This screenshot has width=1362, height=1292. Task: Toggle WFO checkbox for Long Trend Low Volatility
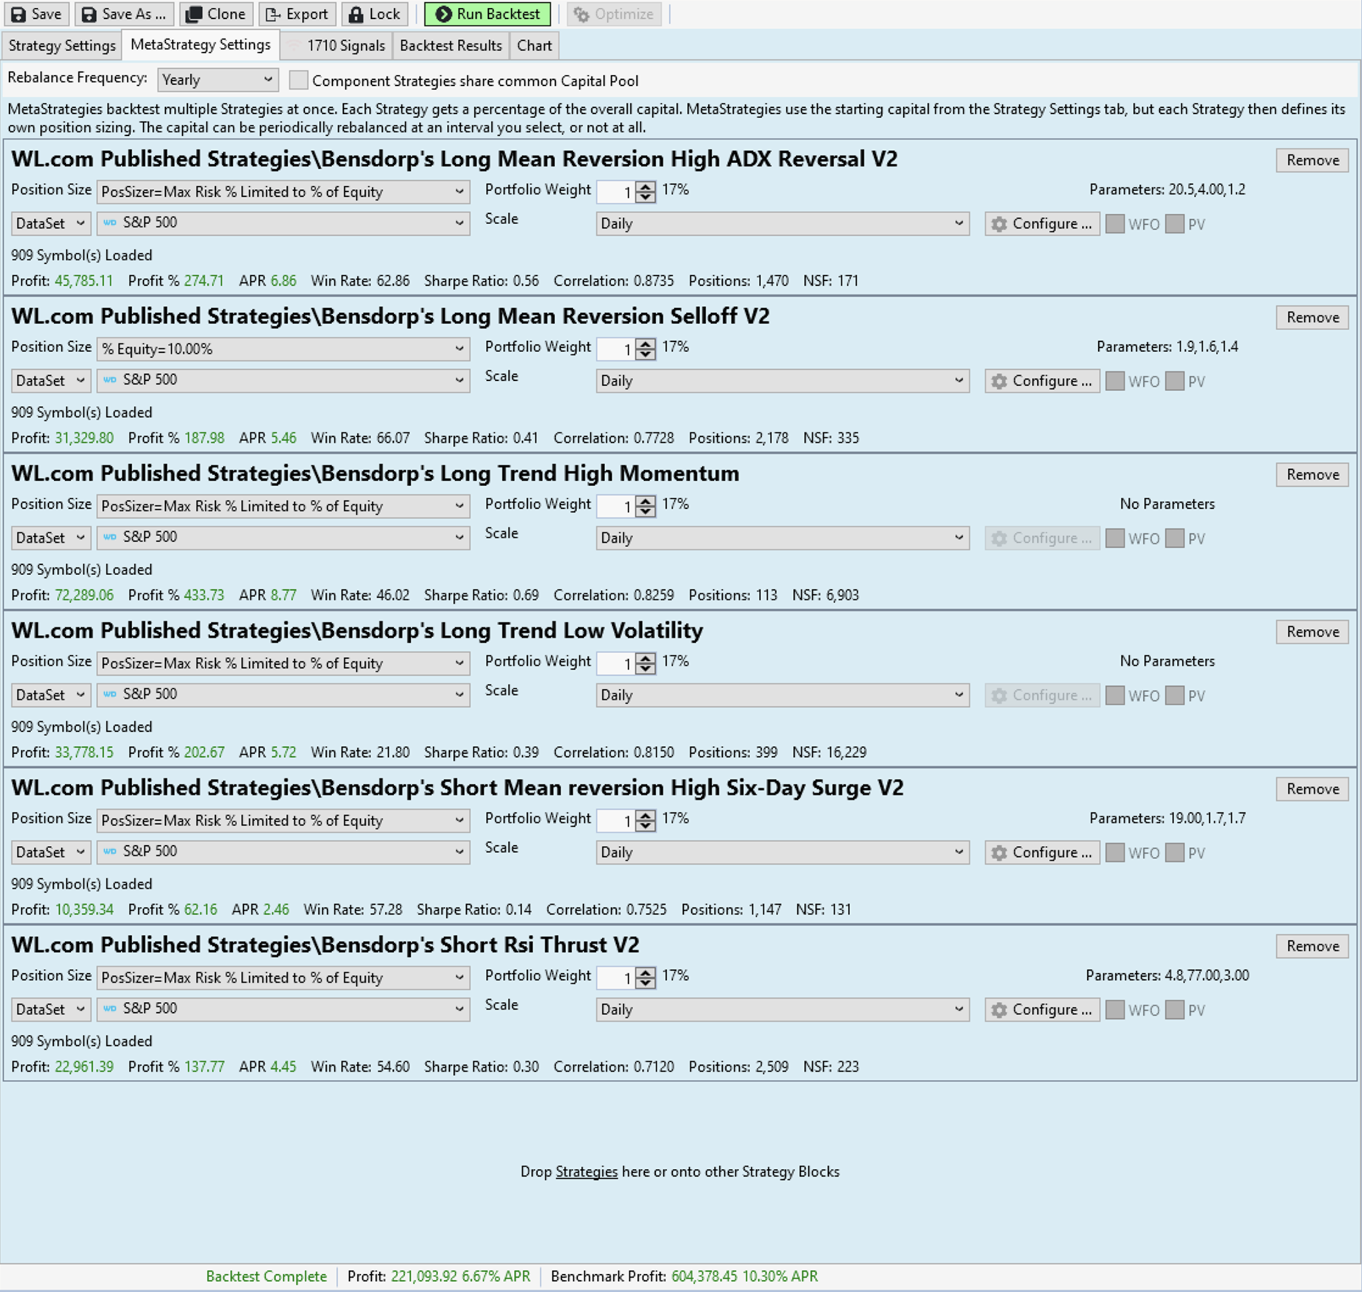click(x=1115, y=695)
